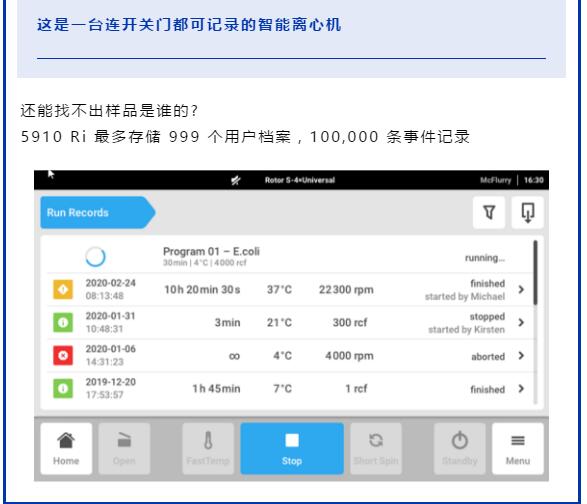Open the filter icon in Run Records
This screenshot has width=587, height=504.
(x=489, y=212)
